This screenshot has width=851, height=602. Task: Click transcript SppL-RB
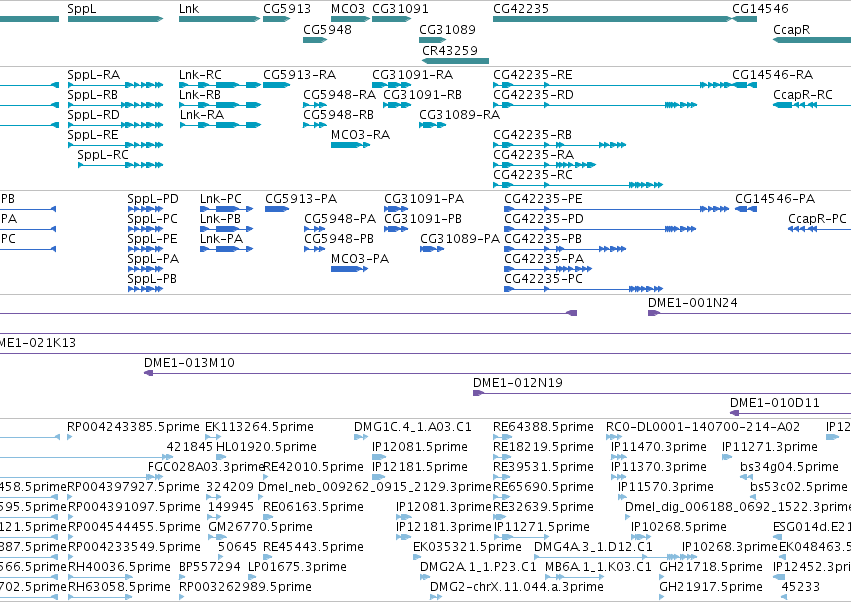[115, 105]
